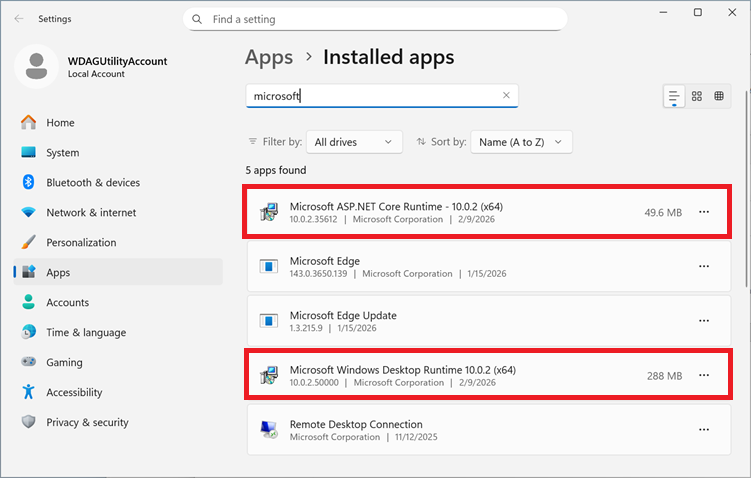The width and height of the screenshot is (751, 478).
Task: Switch to grid view layout icon
Action: tap(697, 96)
